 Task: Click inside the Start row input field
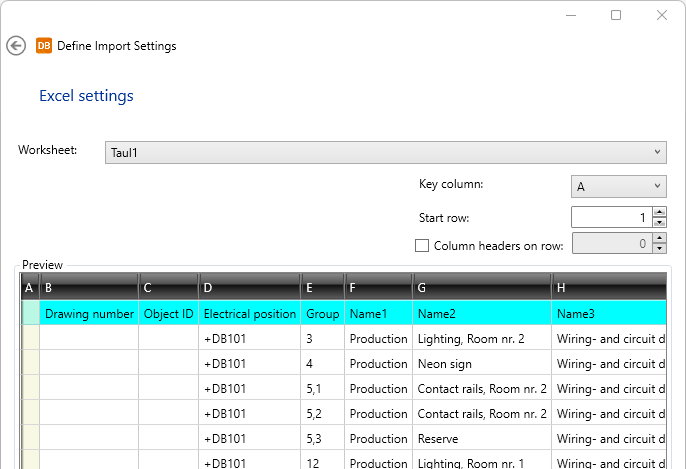click(610, 217)
